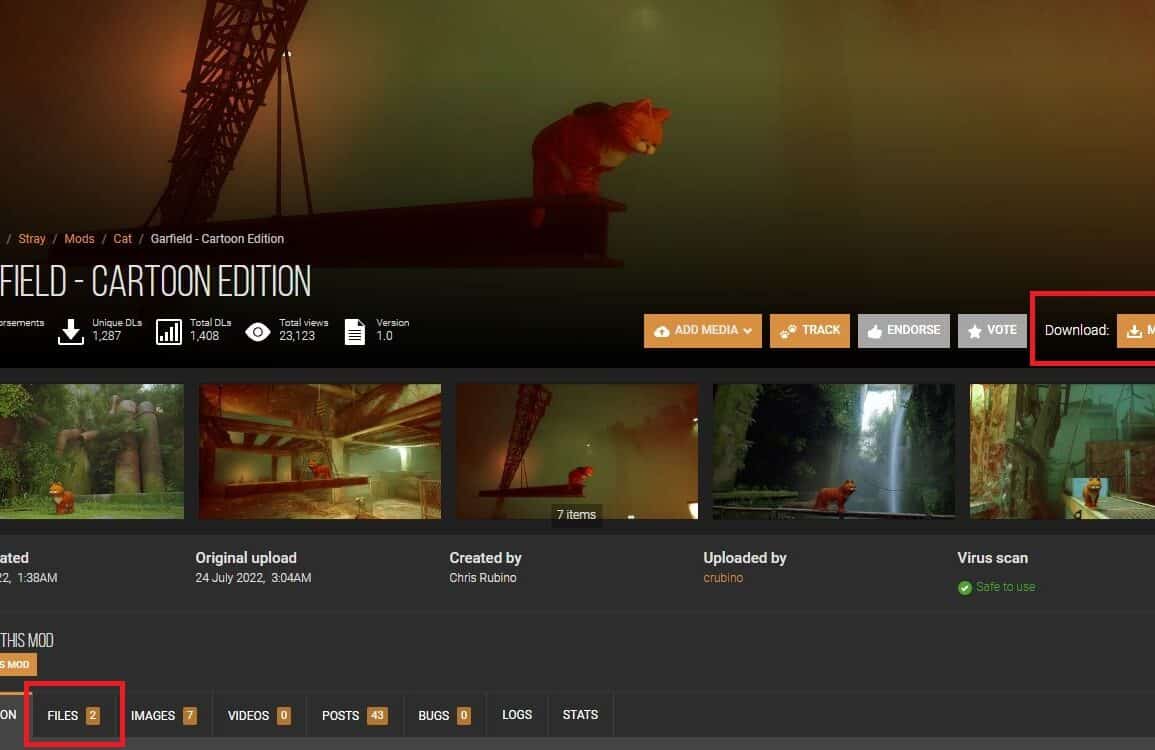Click the date 24 July 2022, 3:04AM
Viewport: 1155px width, 750px height.
(253, 578)
